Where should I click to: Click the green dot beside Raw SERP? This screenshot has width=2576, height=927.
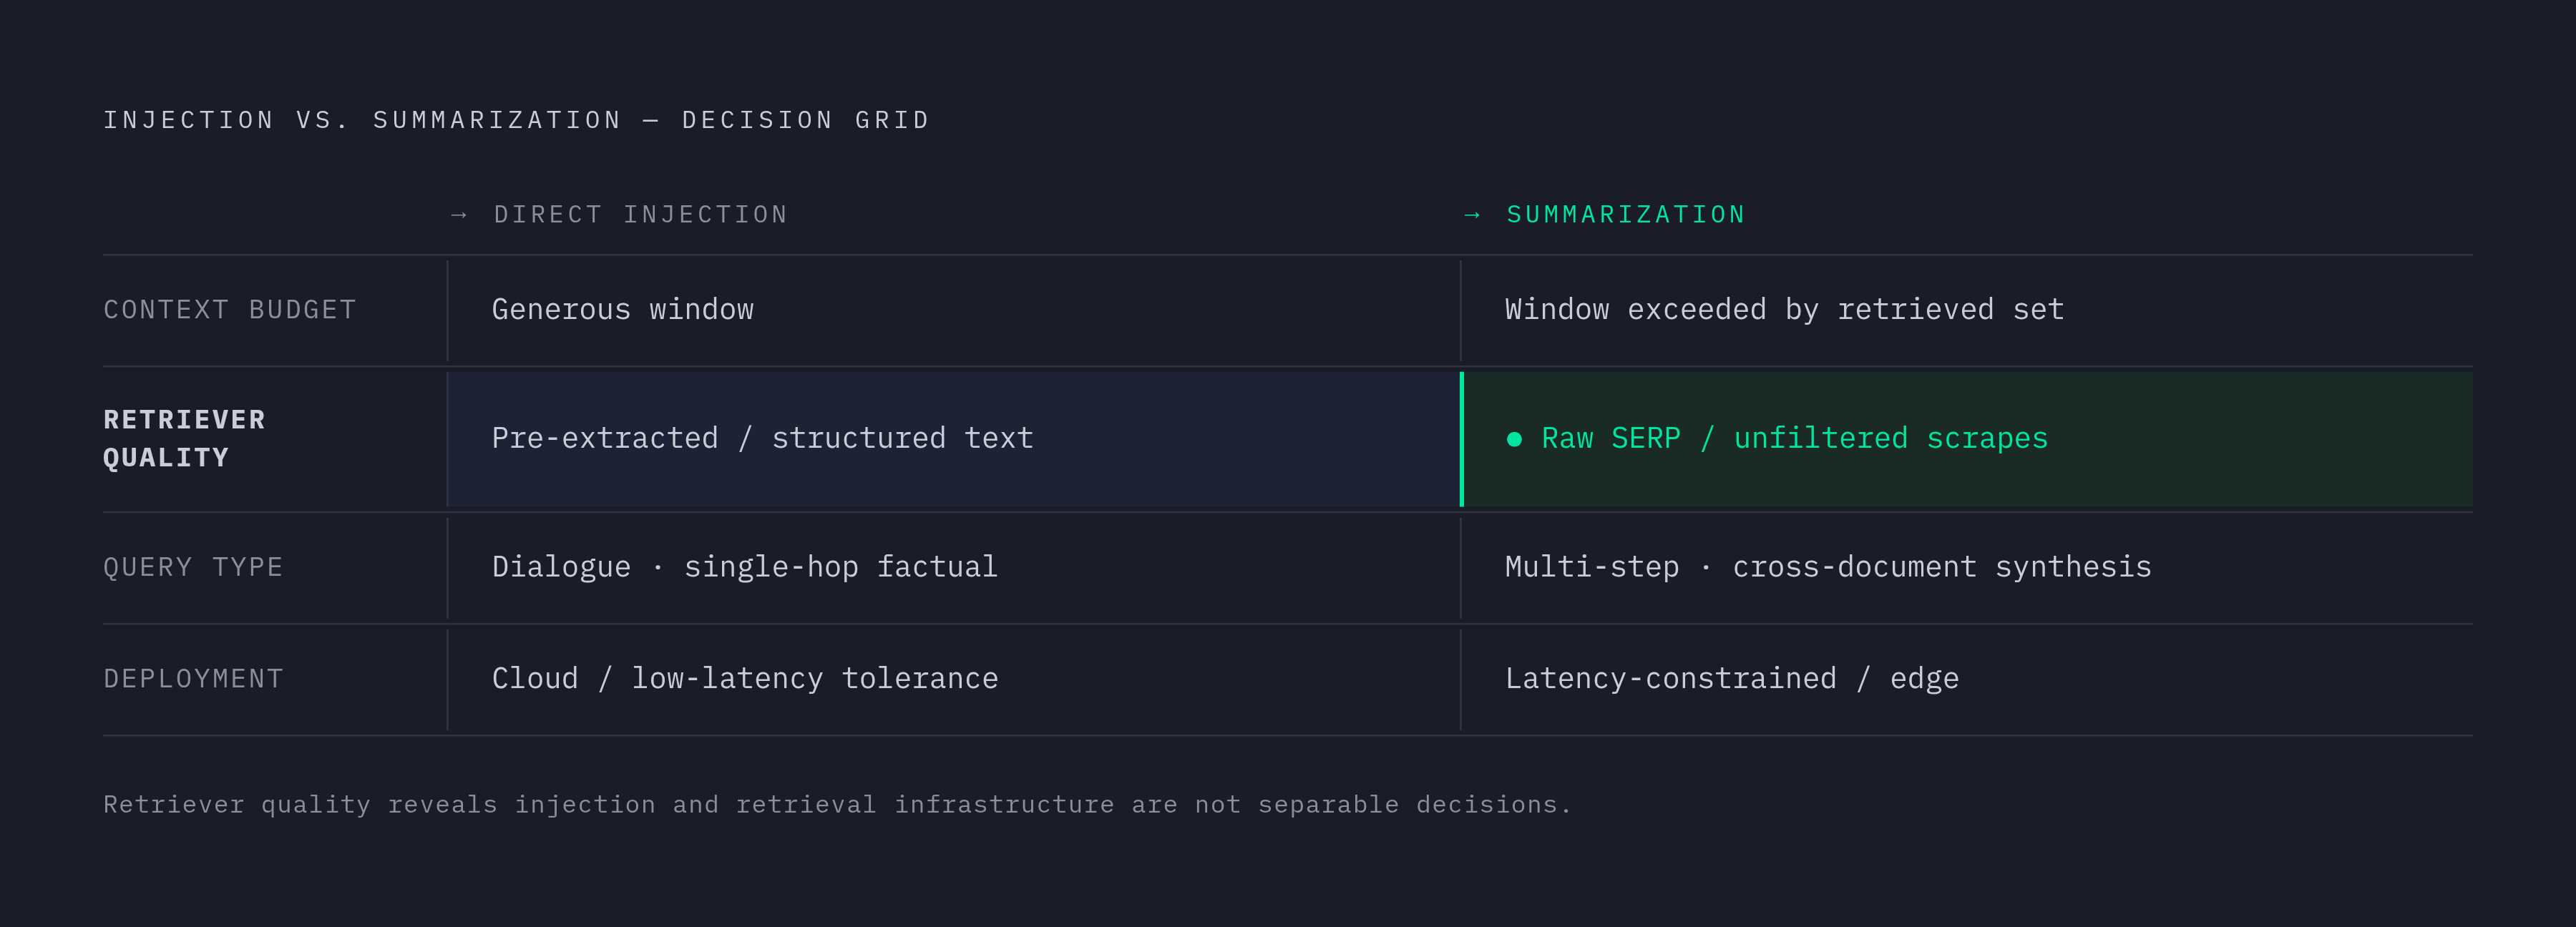coord(1514,439)
